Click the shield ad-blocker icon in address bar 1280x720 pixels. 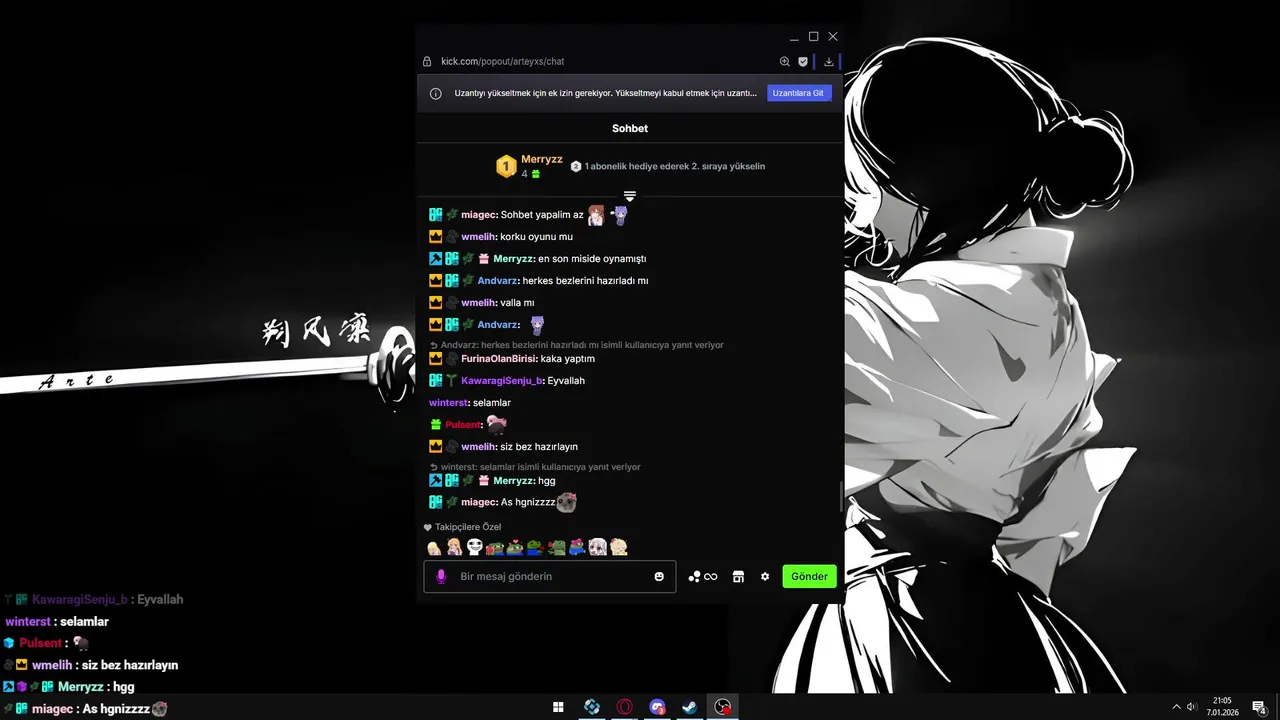click(x=803, y=61)
